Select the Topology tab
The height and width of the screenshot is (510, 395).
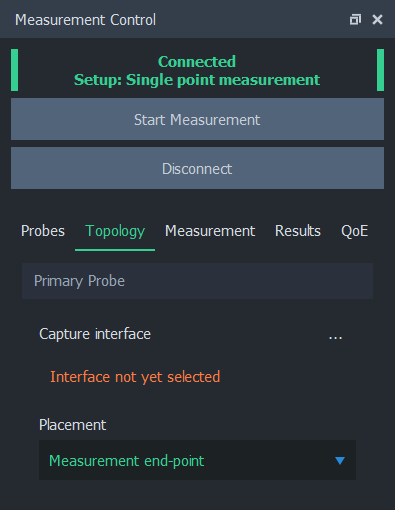pos(115,231)
